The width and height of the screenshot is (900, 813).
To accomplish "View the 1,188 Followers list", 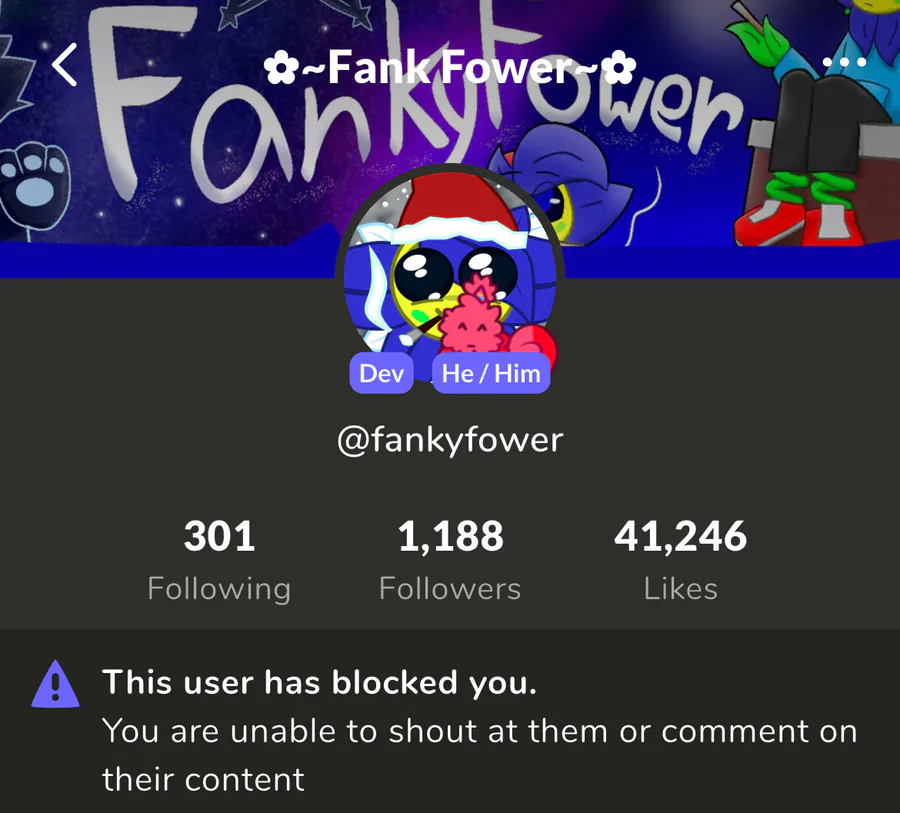I will pyautogui.click(x=450, y=559).
